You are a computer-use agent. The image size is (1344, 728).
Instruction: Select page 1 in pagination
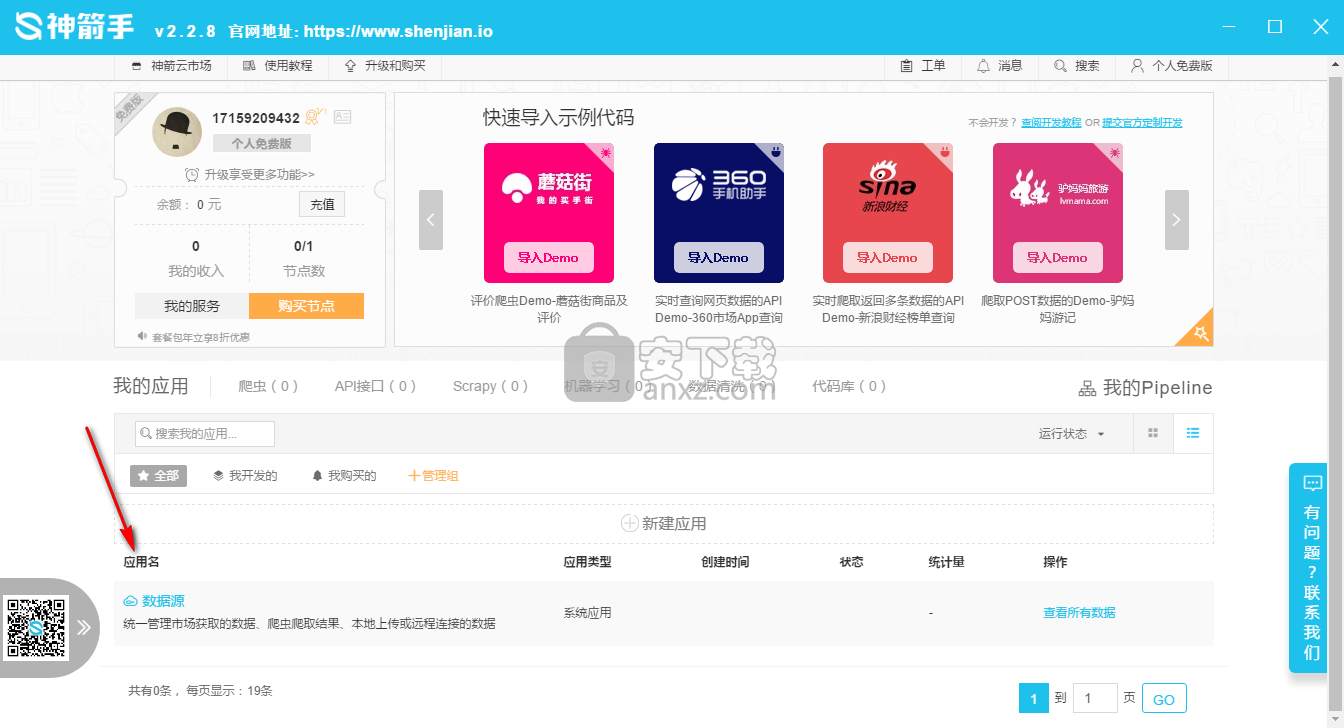(x=1034, y=698)
